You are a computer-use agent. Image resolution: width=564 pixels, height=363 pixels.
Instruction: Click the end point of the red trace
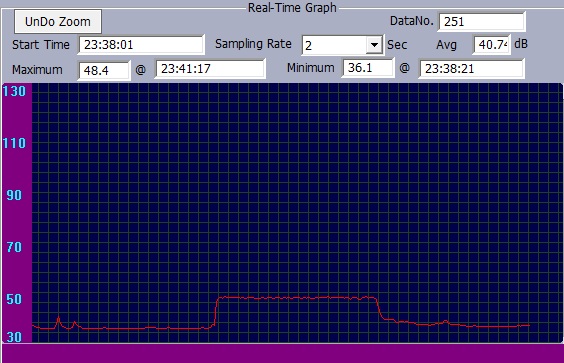coord(529,325)
